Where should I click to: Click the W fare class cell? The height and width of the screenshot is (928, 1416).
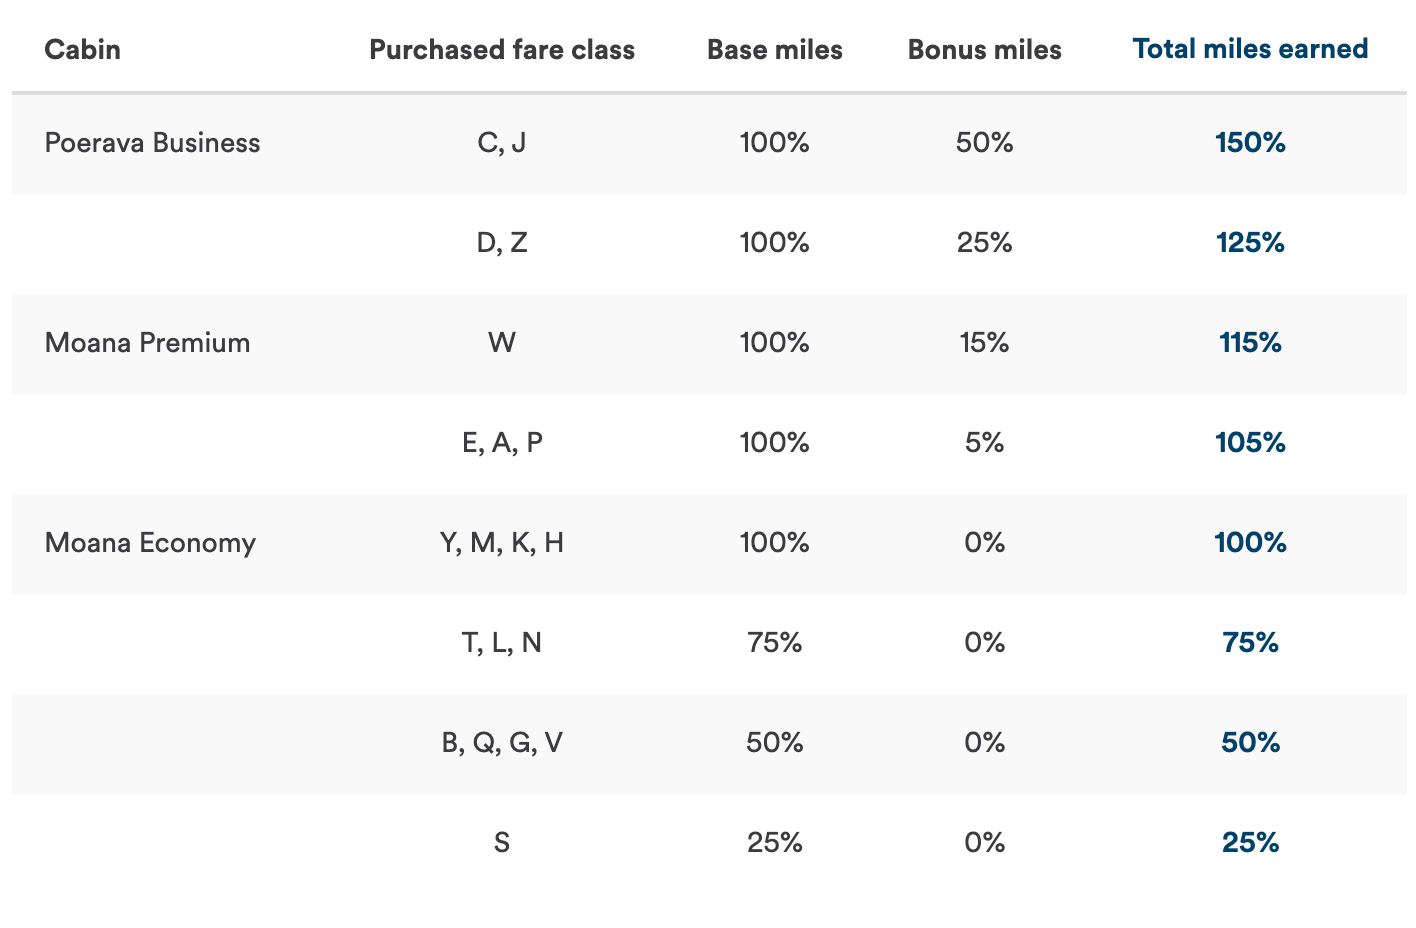(502, 343)
